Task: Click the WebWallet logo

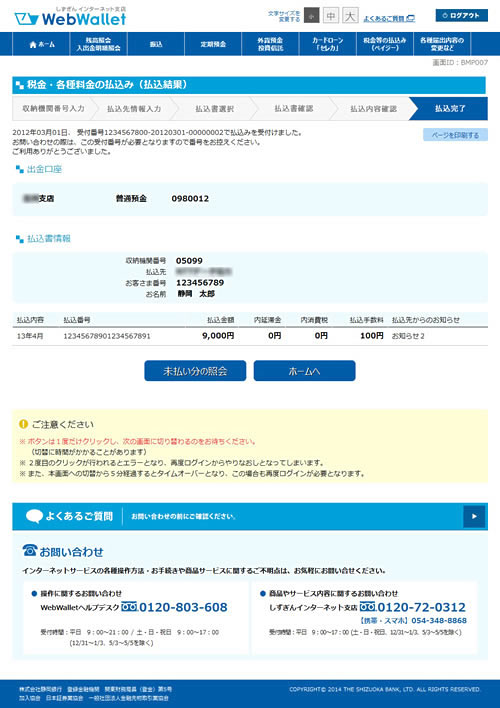Action: pyautogui.click(x=70, y=17)
